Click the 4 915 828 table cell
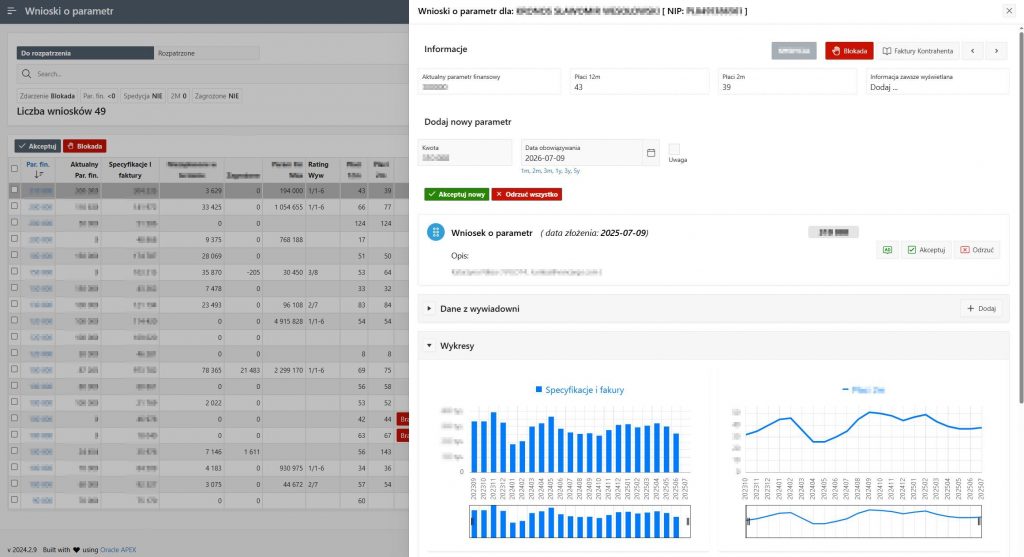 tap(287, 321)
